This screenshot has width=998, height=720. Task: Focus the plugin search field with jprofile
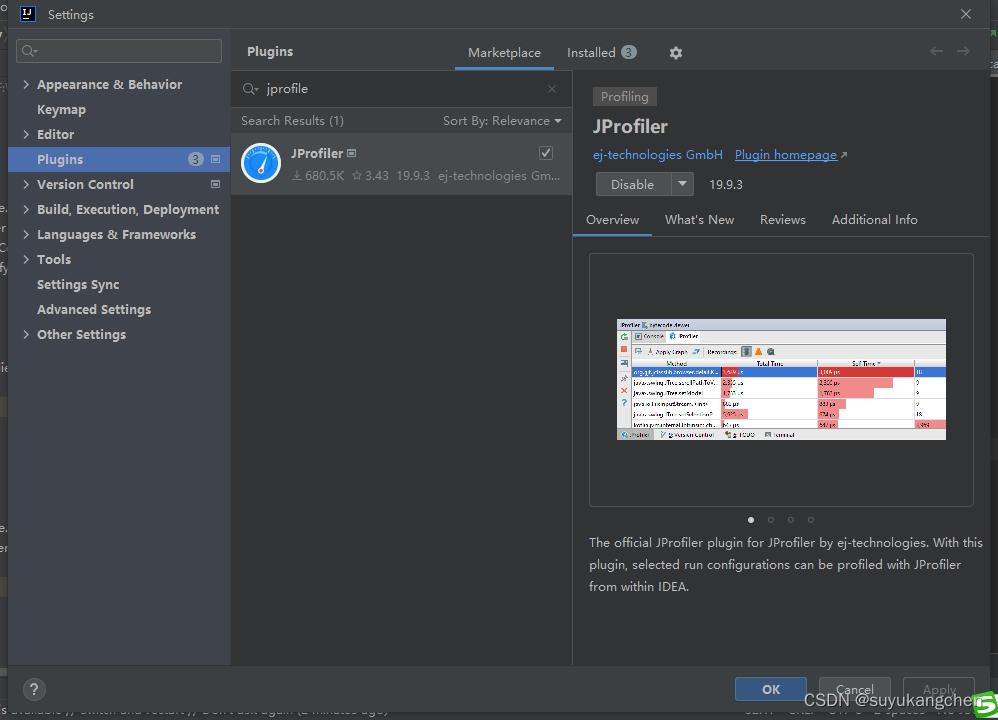[401, 89]
